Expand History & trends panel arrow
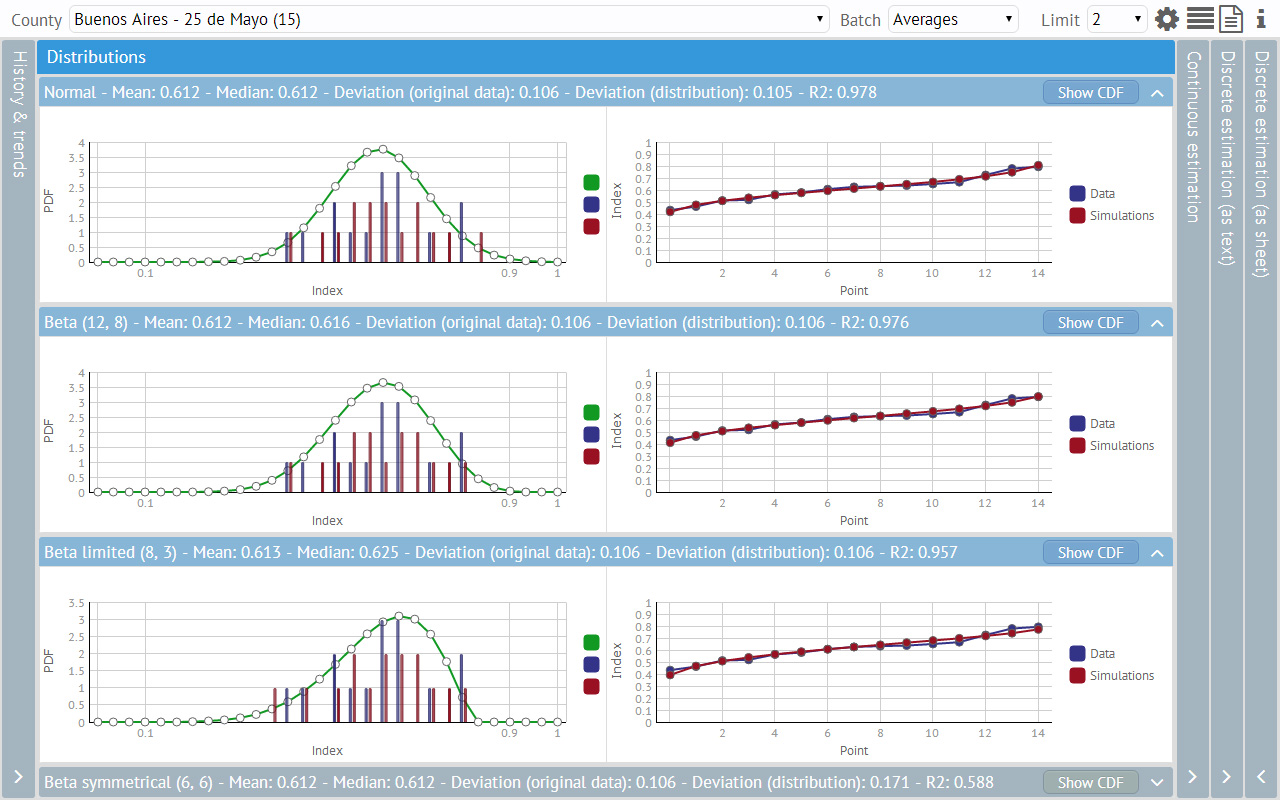Screen dimensions: 1280x800 18,777
